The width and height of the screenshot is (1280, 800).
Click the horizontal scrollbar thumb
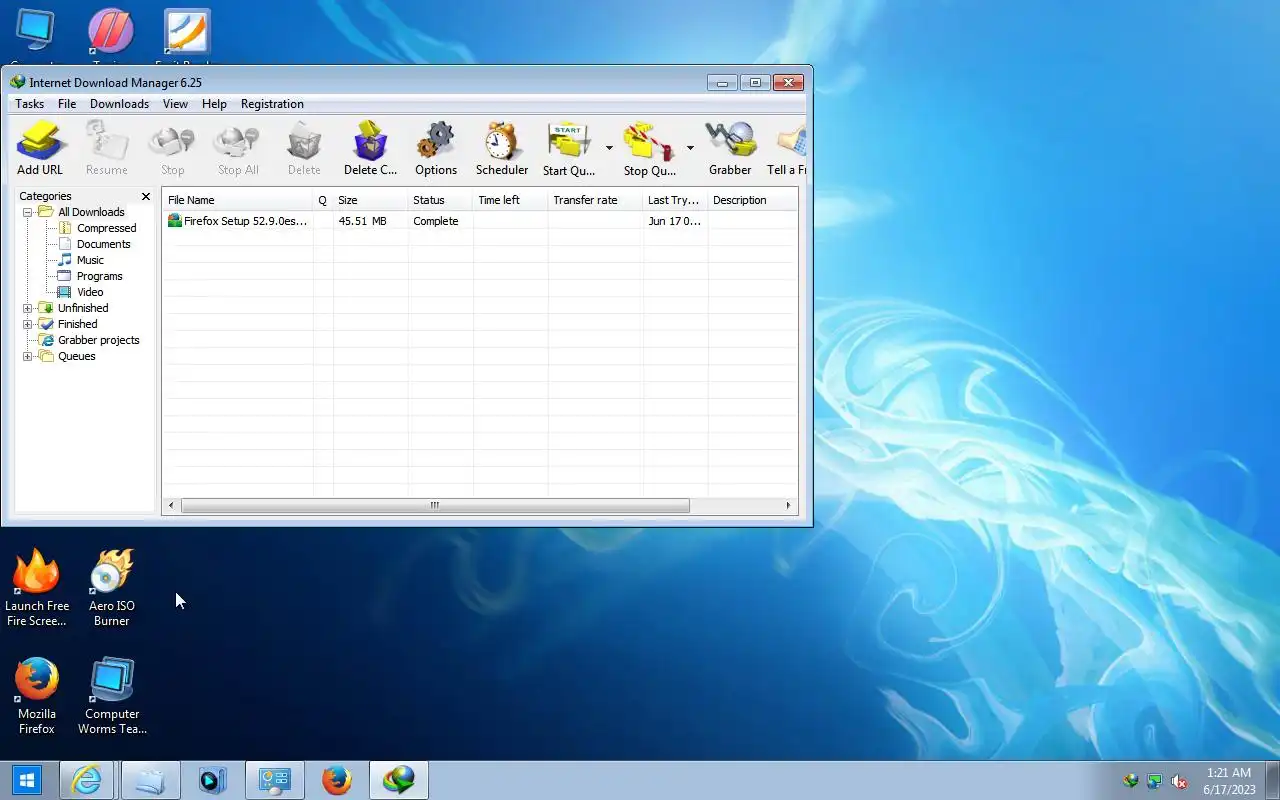click(435, 506)
